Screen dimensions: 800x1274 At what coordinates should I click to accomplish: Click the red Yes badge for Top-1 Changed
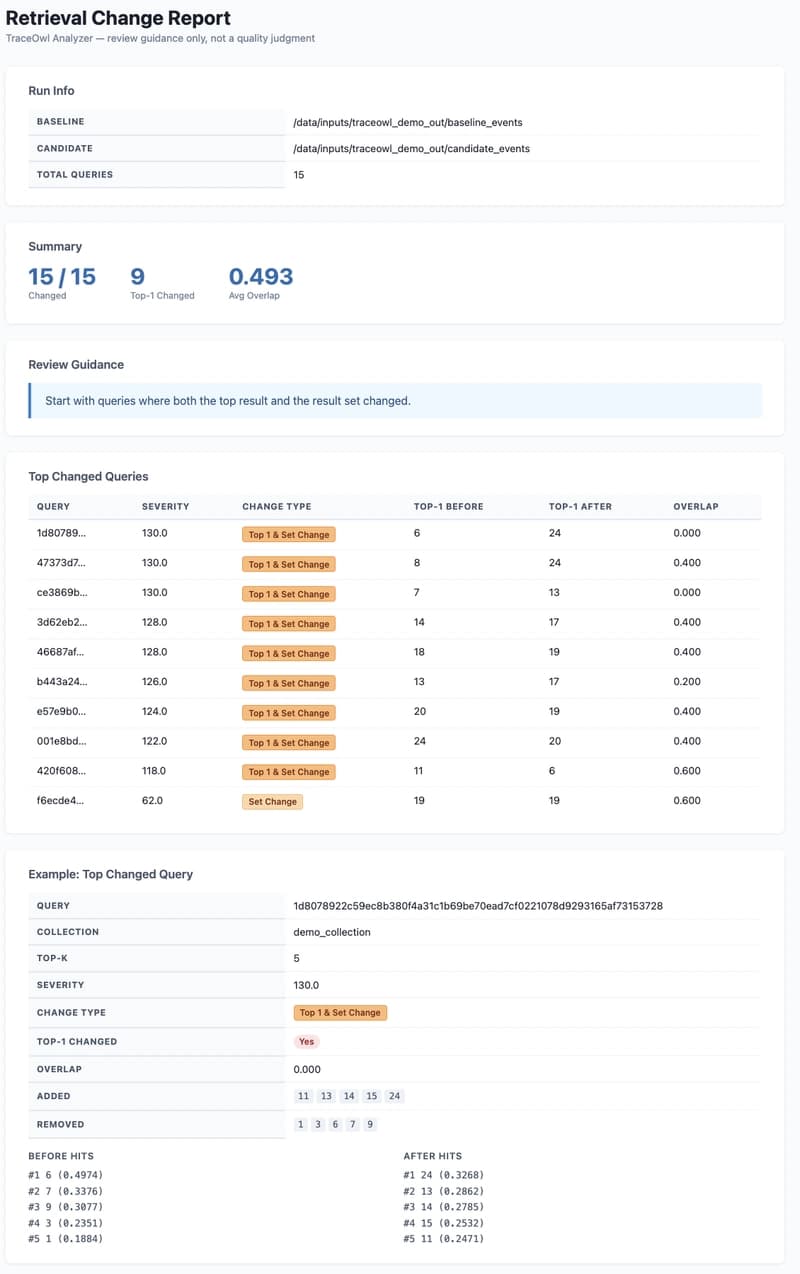coord(306,1042)
